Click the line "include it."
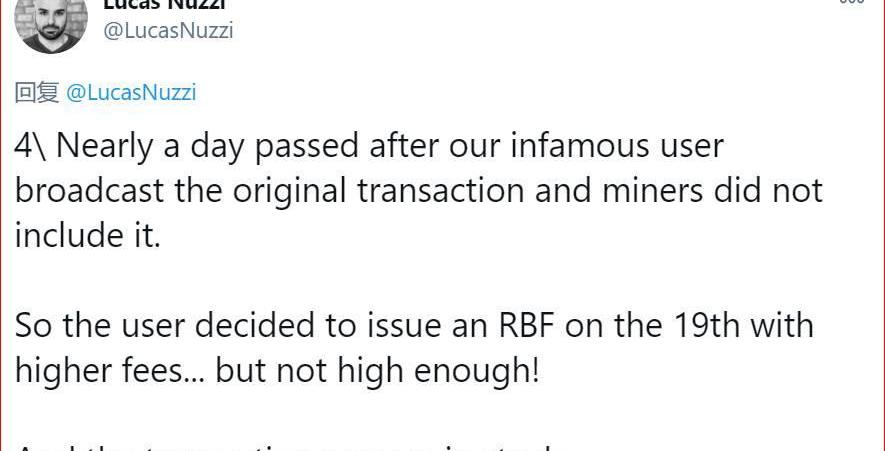Viewport: 885px width, 451px height. pos(88,236)
